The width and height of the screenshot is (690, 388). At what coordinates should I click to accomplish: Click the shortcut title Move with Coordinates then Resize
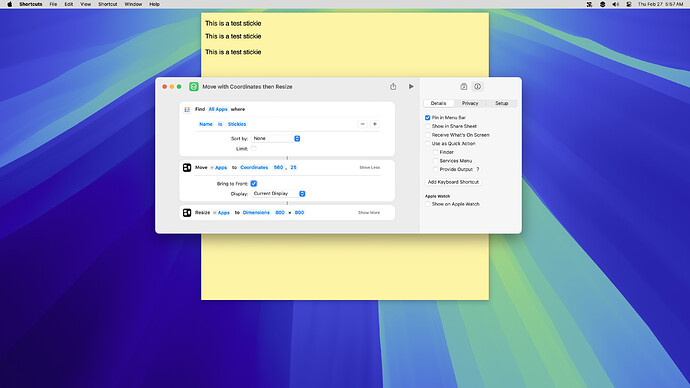tap(247, 87)
